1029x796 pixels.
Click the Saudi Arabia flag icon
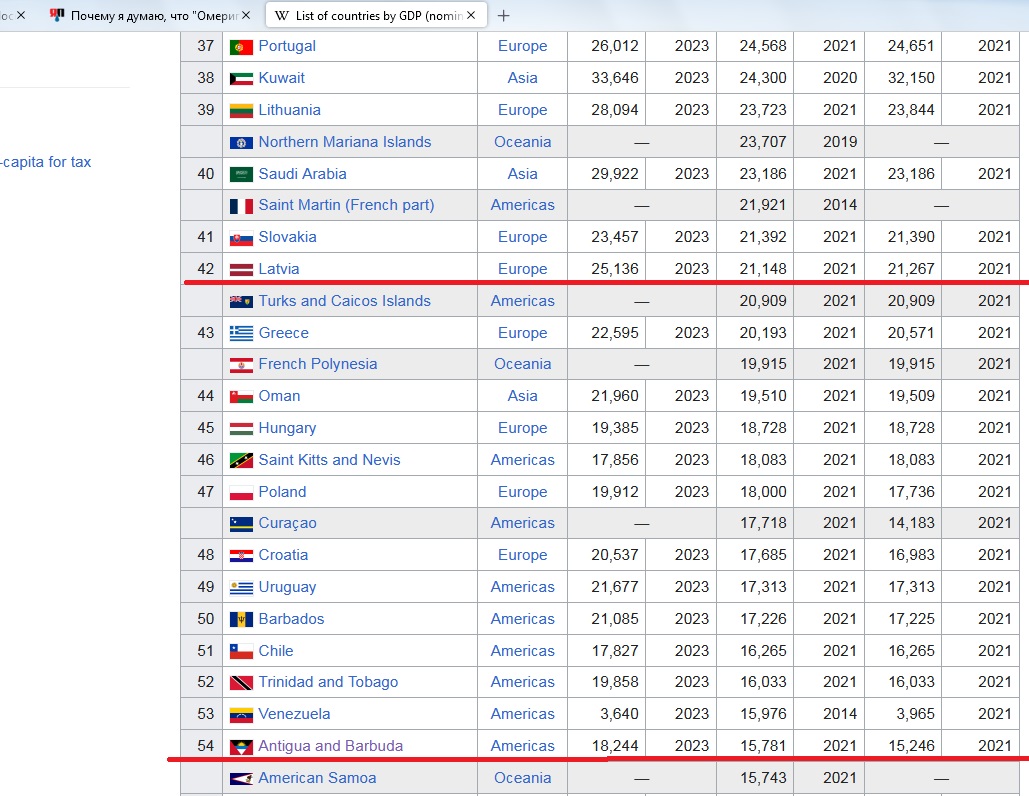coord(241,175)
